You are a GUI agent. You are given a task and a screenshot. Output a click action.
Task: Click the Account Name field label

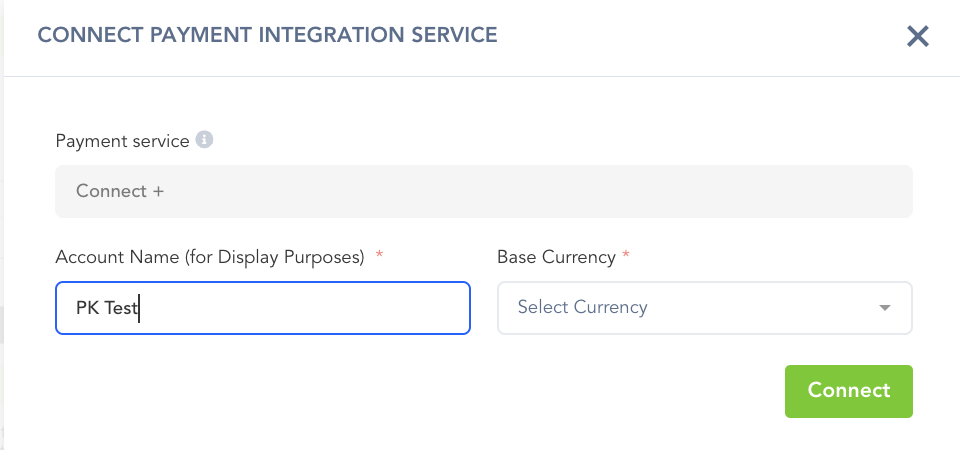(x=209, y=257)
